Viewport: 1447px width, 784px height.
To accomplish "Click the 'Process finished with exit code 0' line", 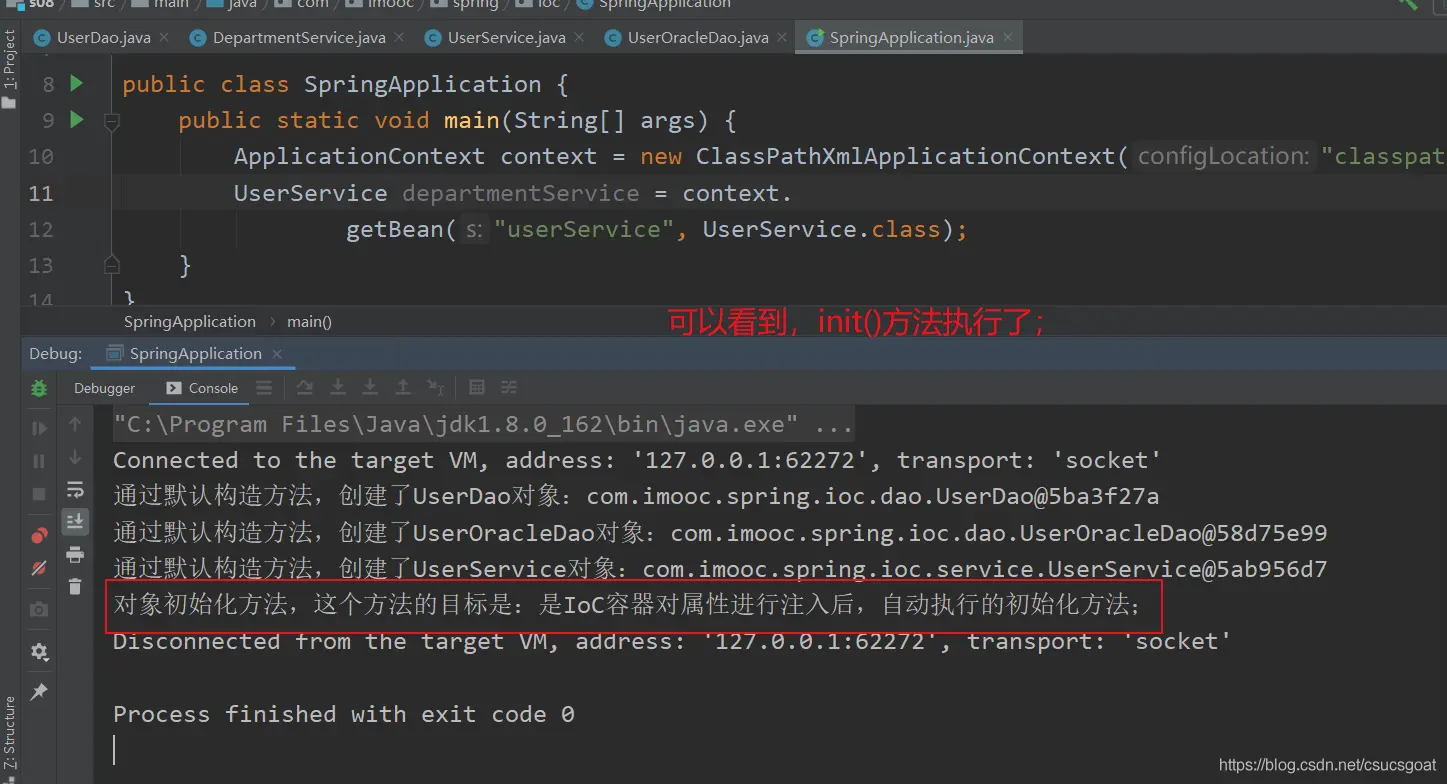I will [x=344, y=714].
